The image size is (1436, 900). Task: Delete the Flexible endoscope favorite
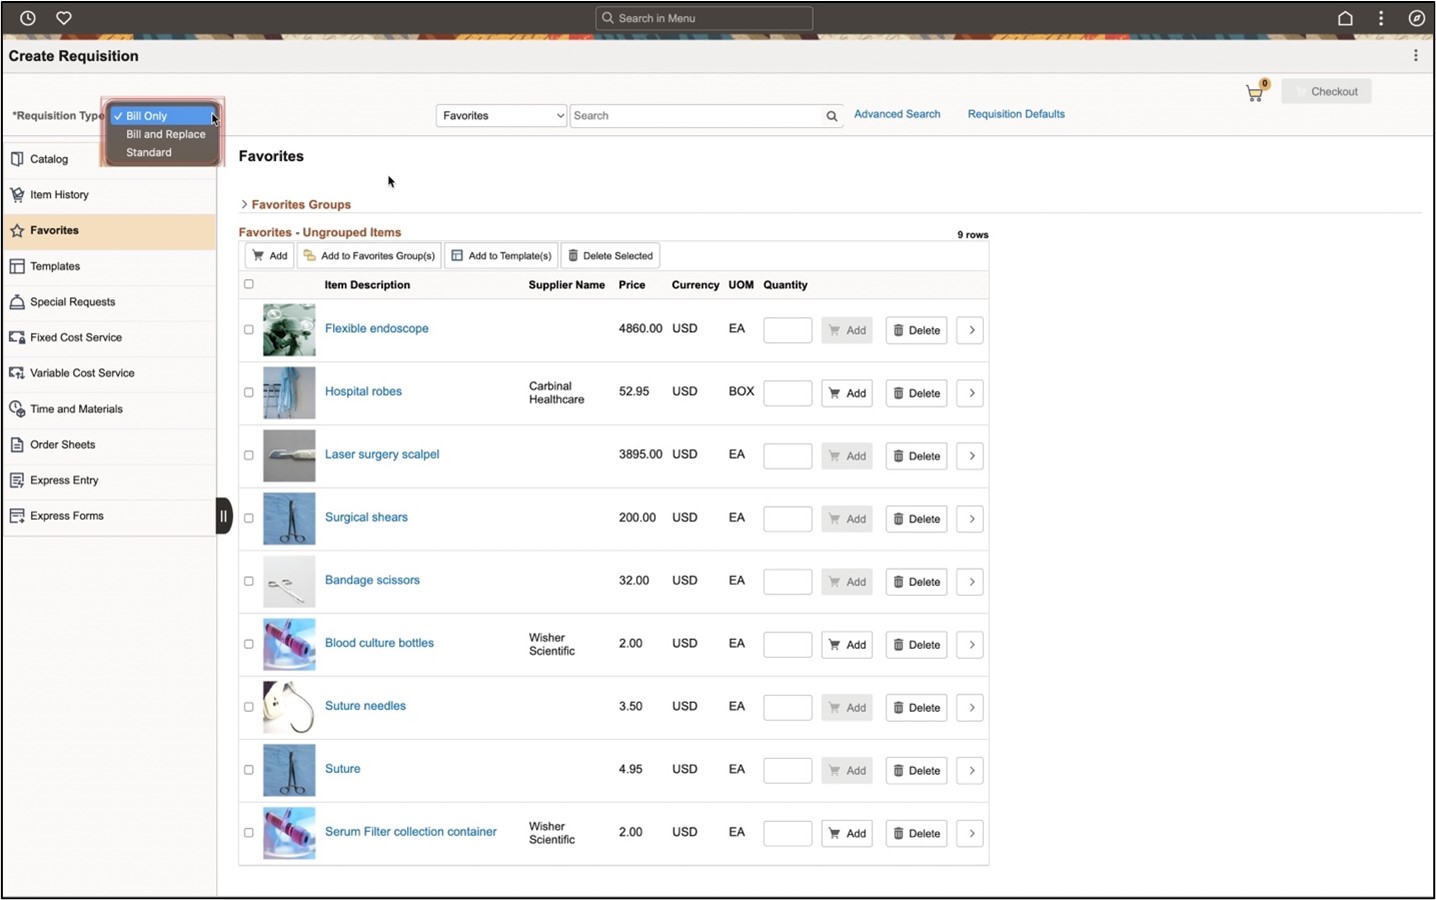coord(916,330)
